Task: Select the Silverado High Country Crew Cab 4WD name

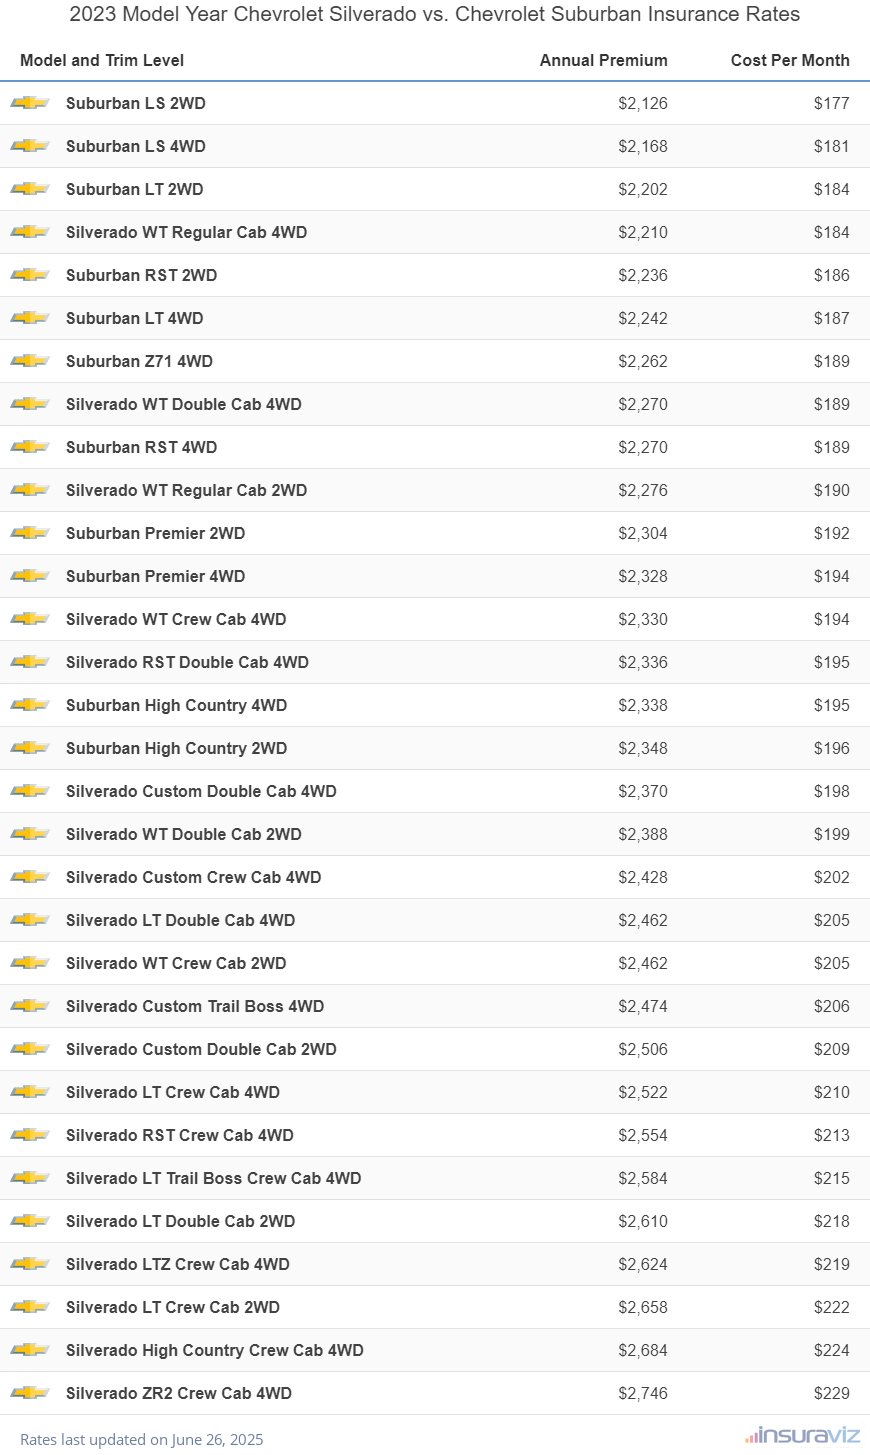Action: (x=215, y=1350)
